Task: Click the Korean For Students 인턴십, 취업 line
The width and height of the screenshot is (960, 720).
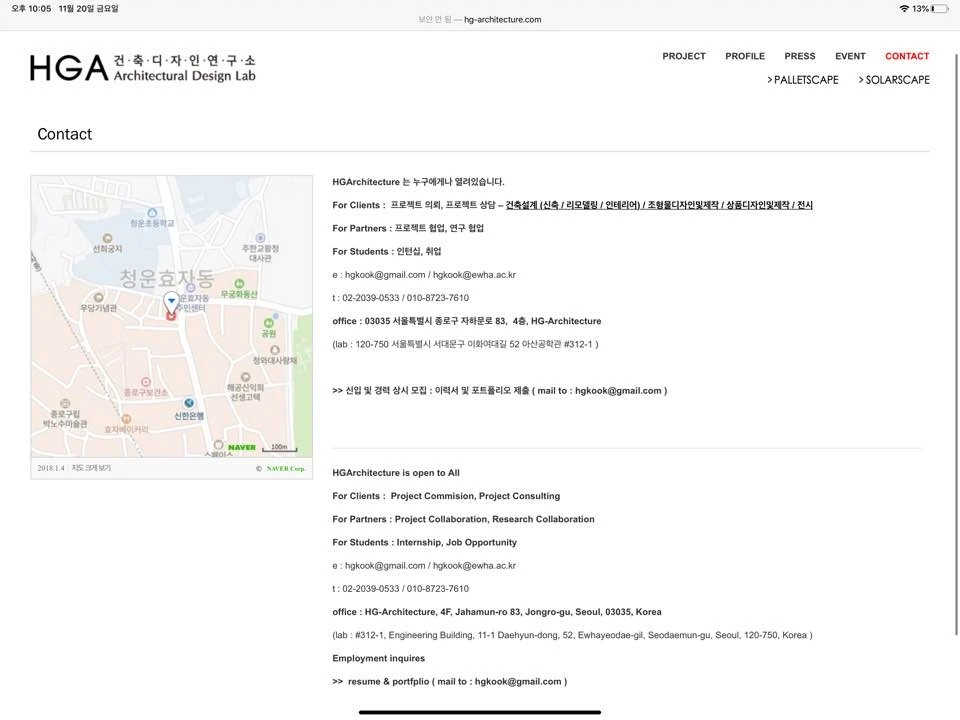Action: pos(386,252)
